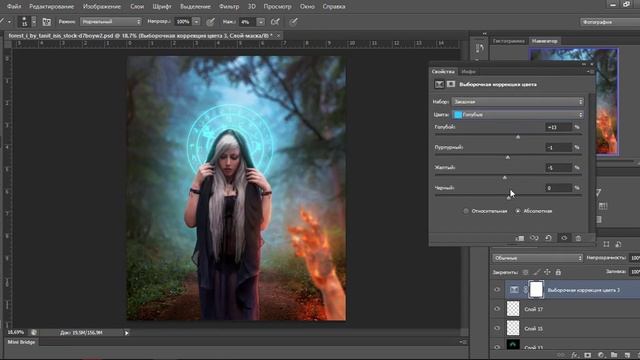The height and width of the screenshot is (360, 640).
Task: Link layers icon at Layers bottom
Action: (562, 356)
